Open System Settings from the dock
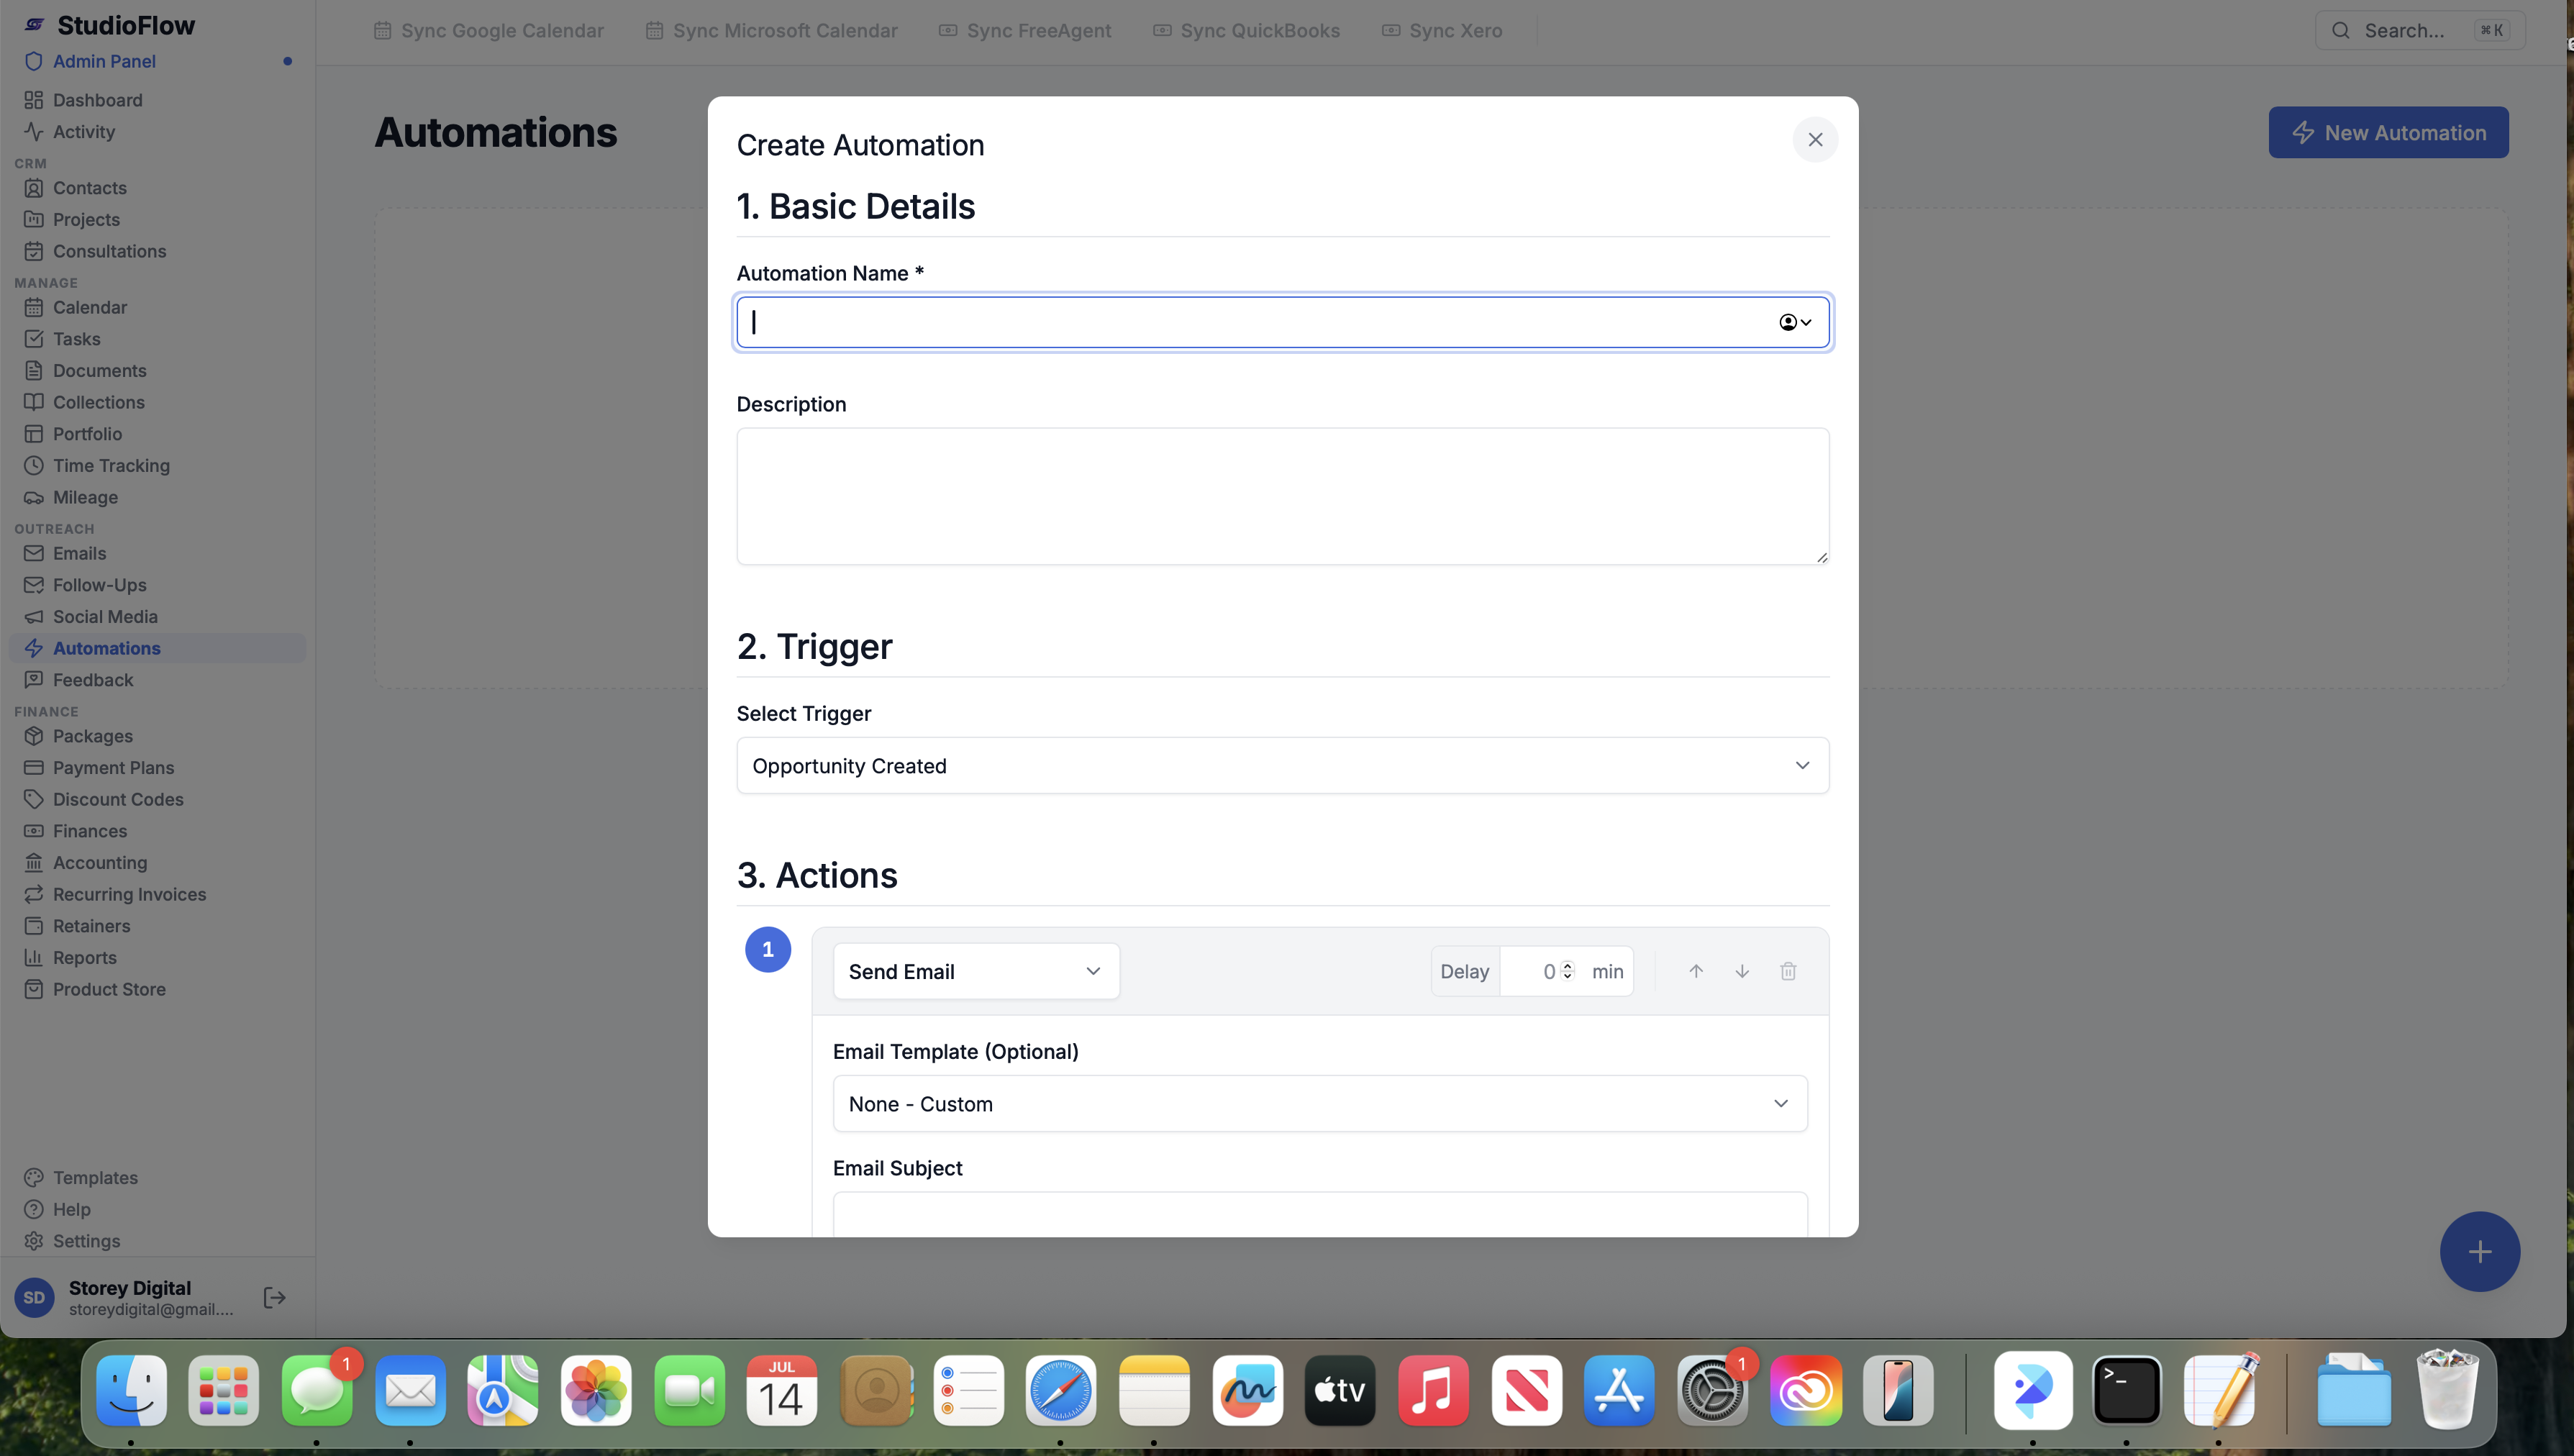 coord(1712,1391)
